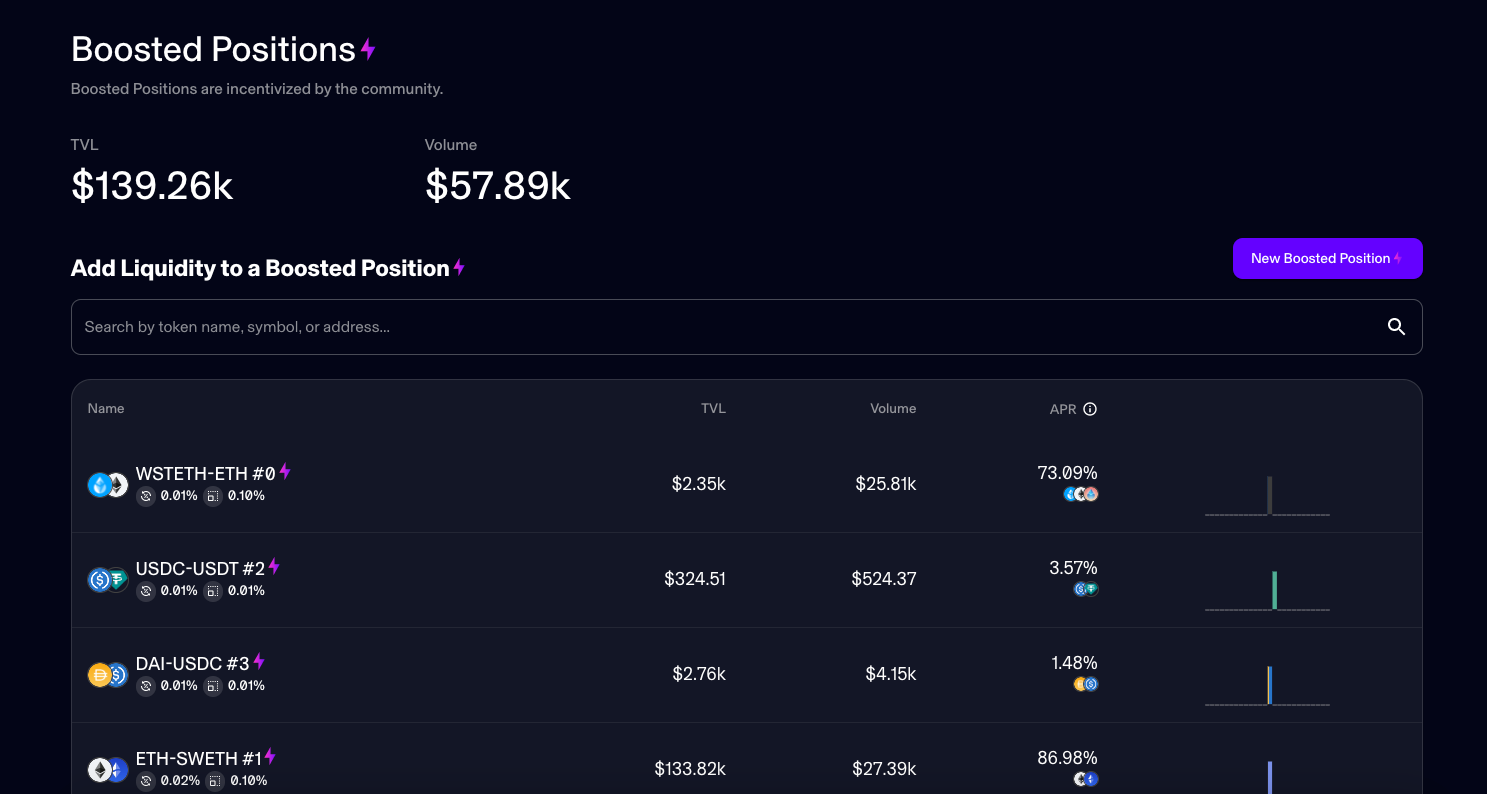
Task: Click the 86.98% APR value
Action: 1067,757
